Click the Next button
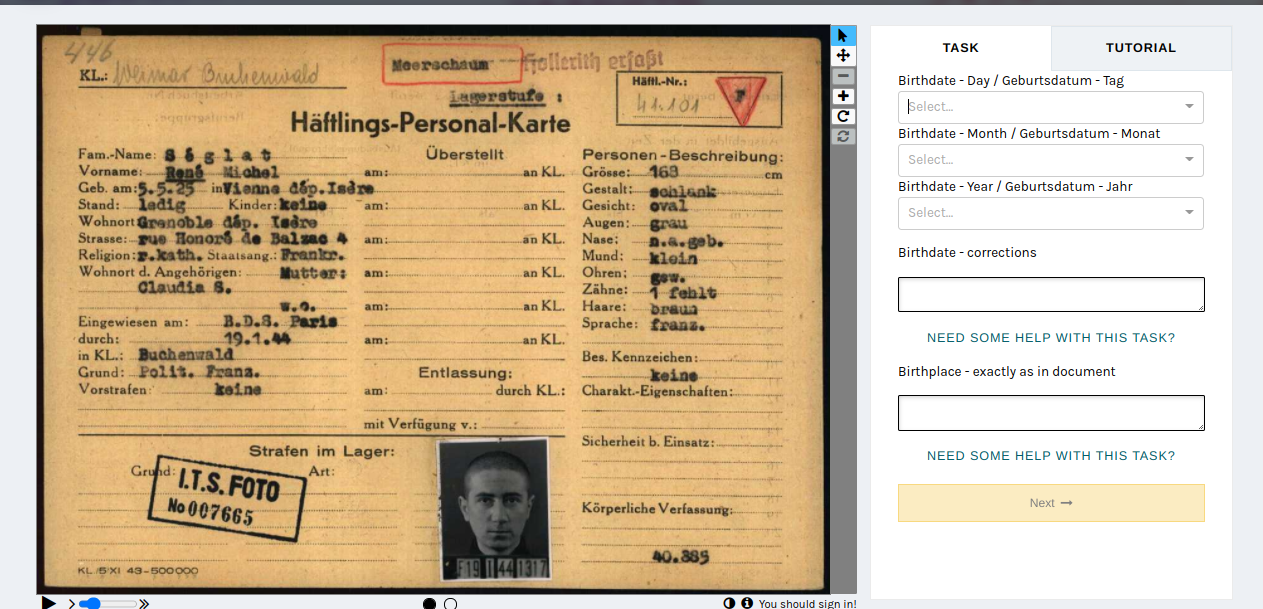 (x=1051, y=503)
